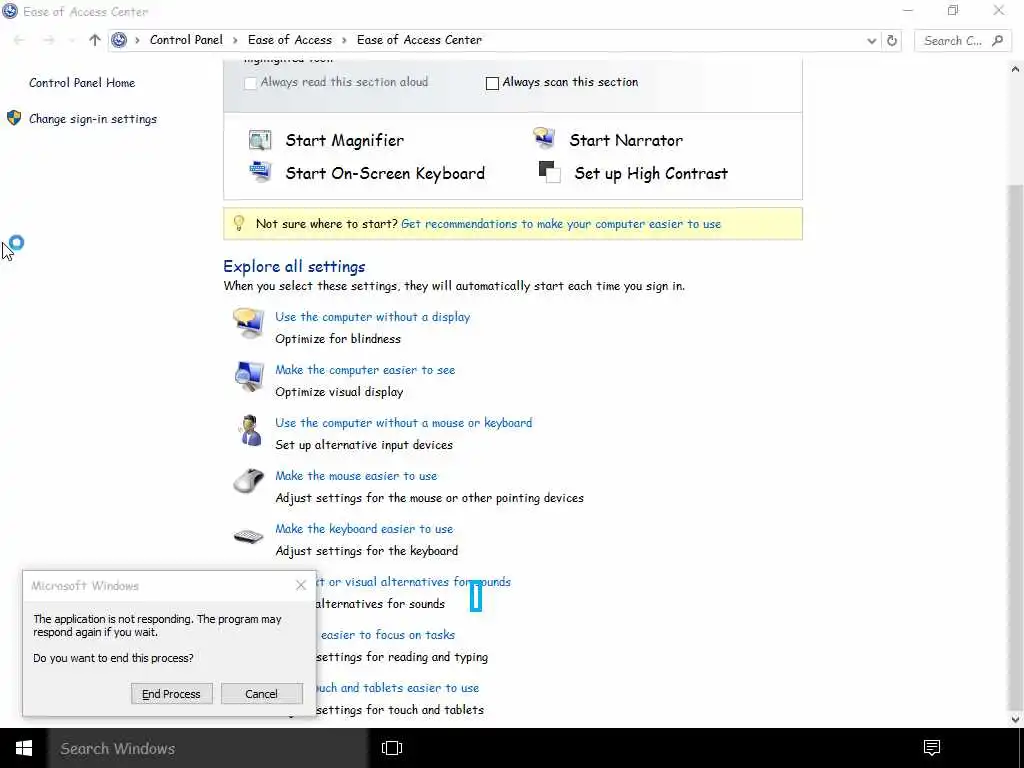Open the address bar history dropdown
The height and width of the screenshot is (768, 1024).
pos(871,40)
